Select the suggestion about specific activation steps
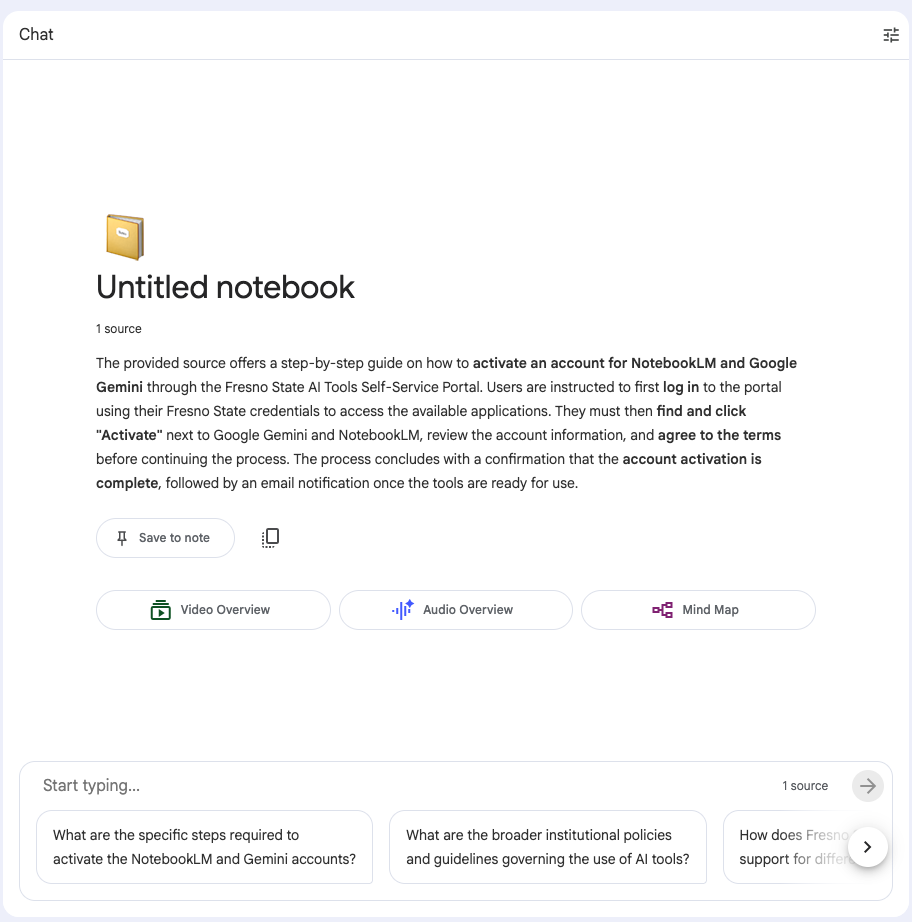Viewport: 912px width, 922px height. [204, 847]
